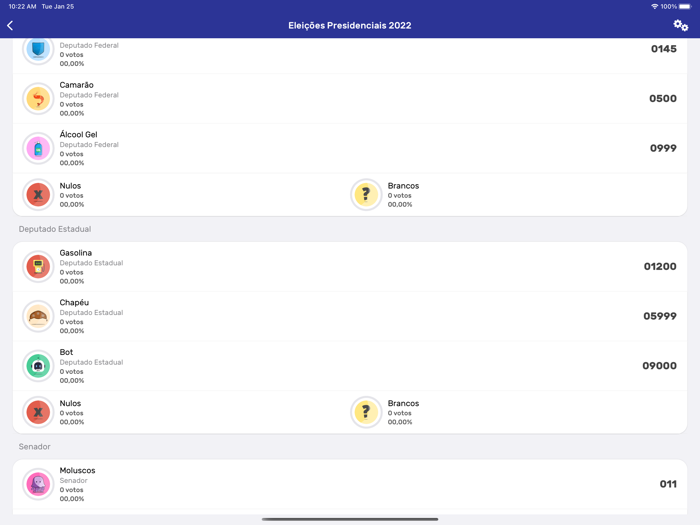Tap candidate number 01200

(660, 267)
